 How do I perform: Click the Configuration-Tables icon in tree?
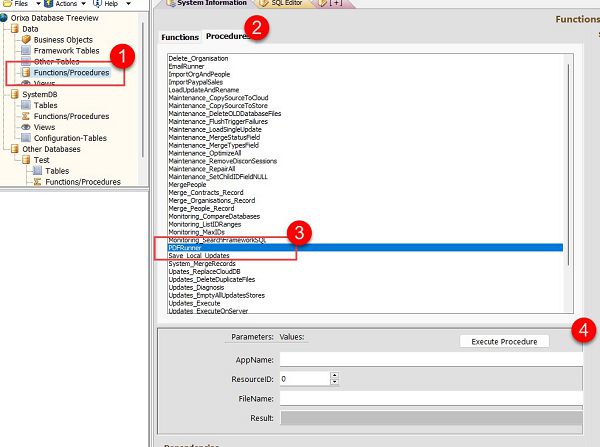(27, 138)
